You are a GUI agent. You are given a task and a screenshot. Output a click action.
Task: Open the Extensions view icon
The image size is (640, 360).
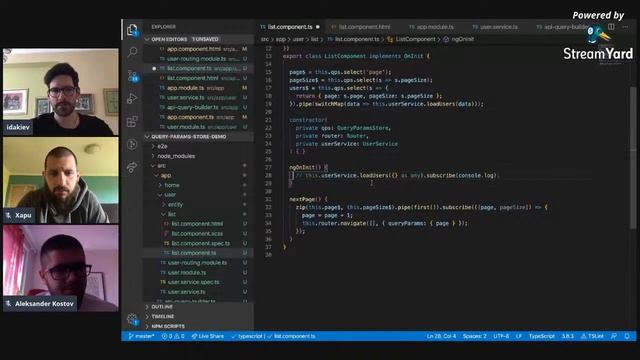tap(132, 121)
